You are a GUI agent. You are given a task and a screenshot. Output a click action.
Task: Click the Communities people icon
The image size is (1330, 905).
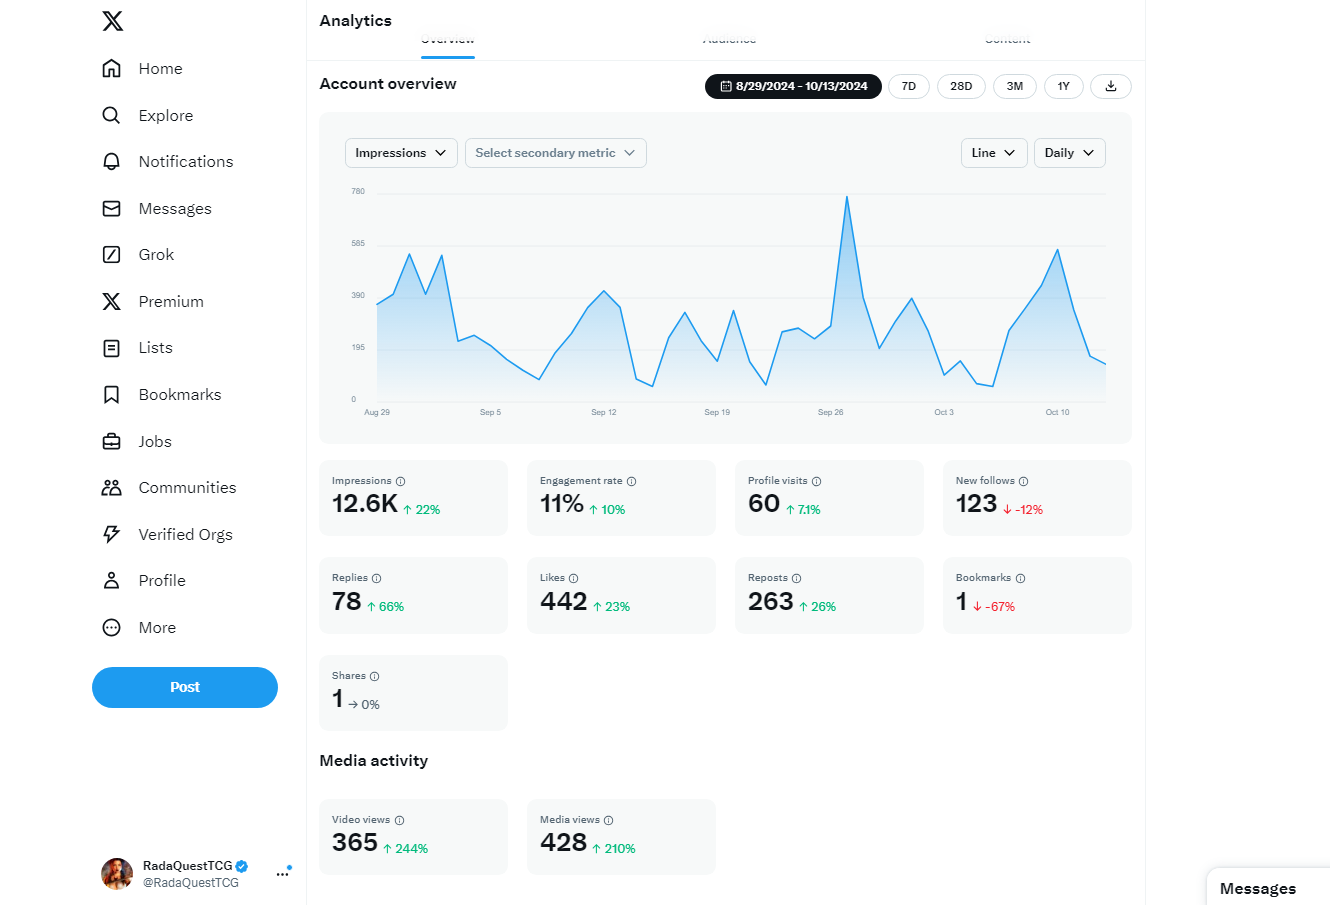click(112, 487)
